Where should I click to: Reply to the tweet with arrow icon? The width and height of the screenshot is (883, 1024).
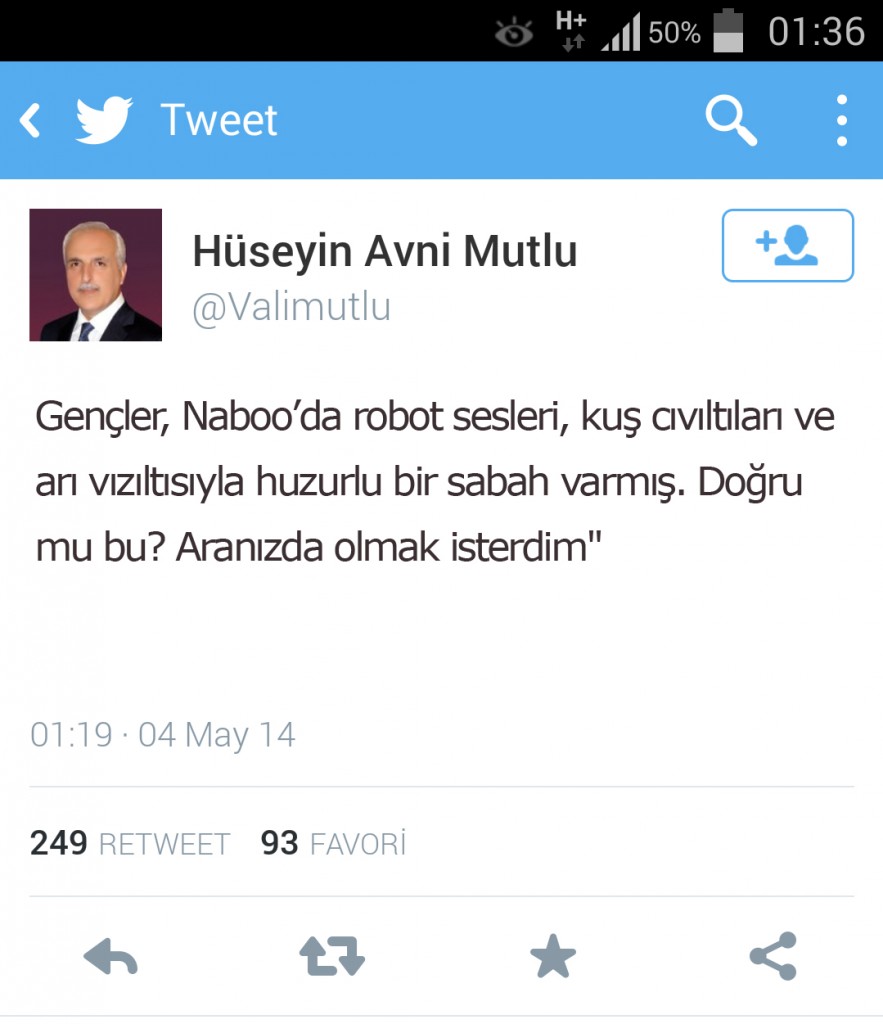(x=110, y=957)
